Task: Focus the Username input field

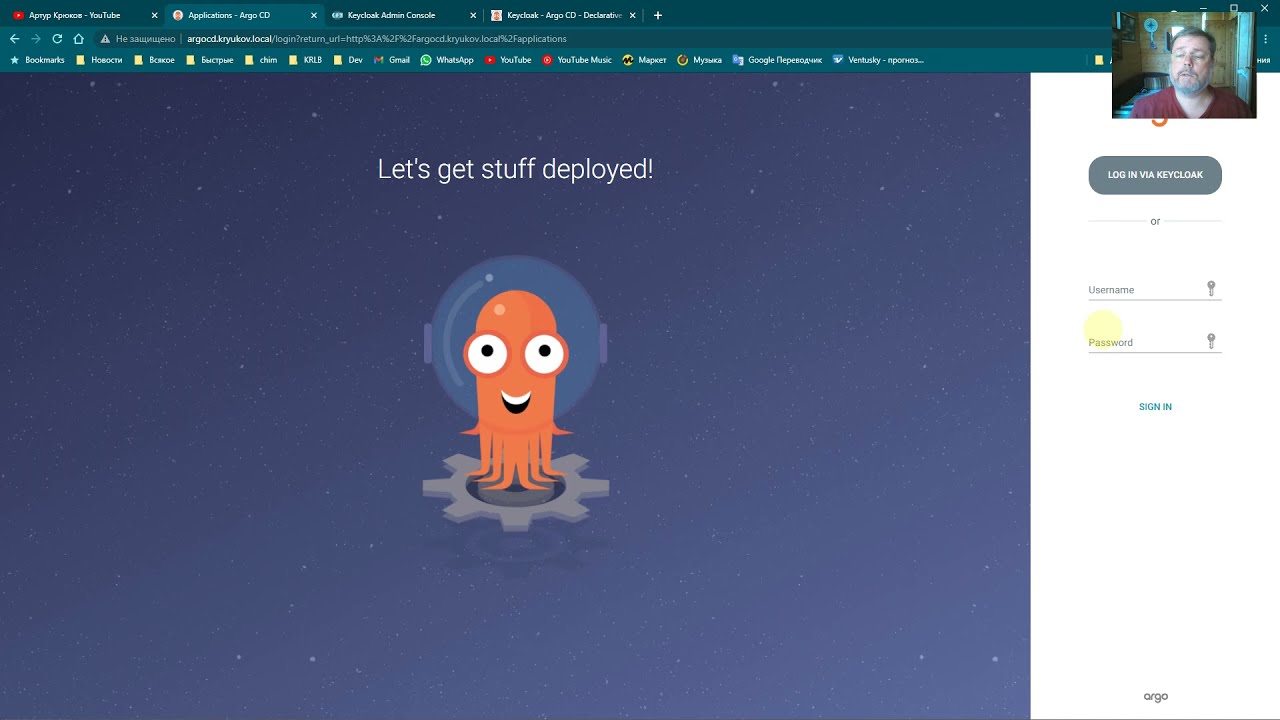Action: [x=1155, y=289]
